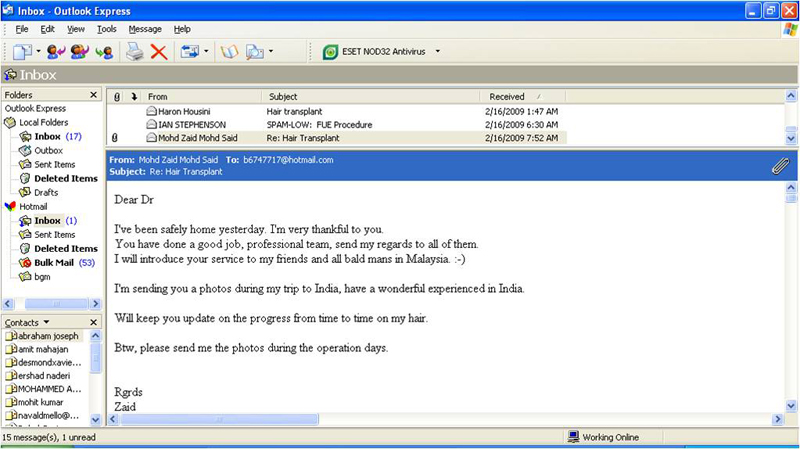Viewport: 800px width, 449px height.
Task: Open the Addresses book icon
Action: 229,51
